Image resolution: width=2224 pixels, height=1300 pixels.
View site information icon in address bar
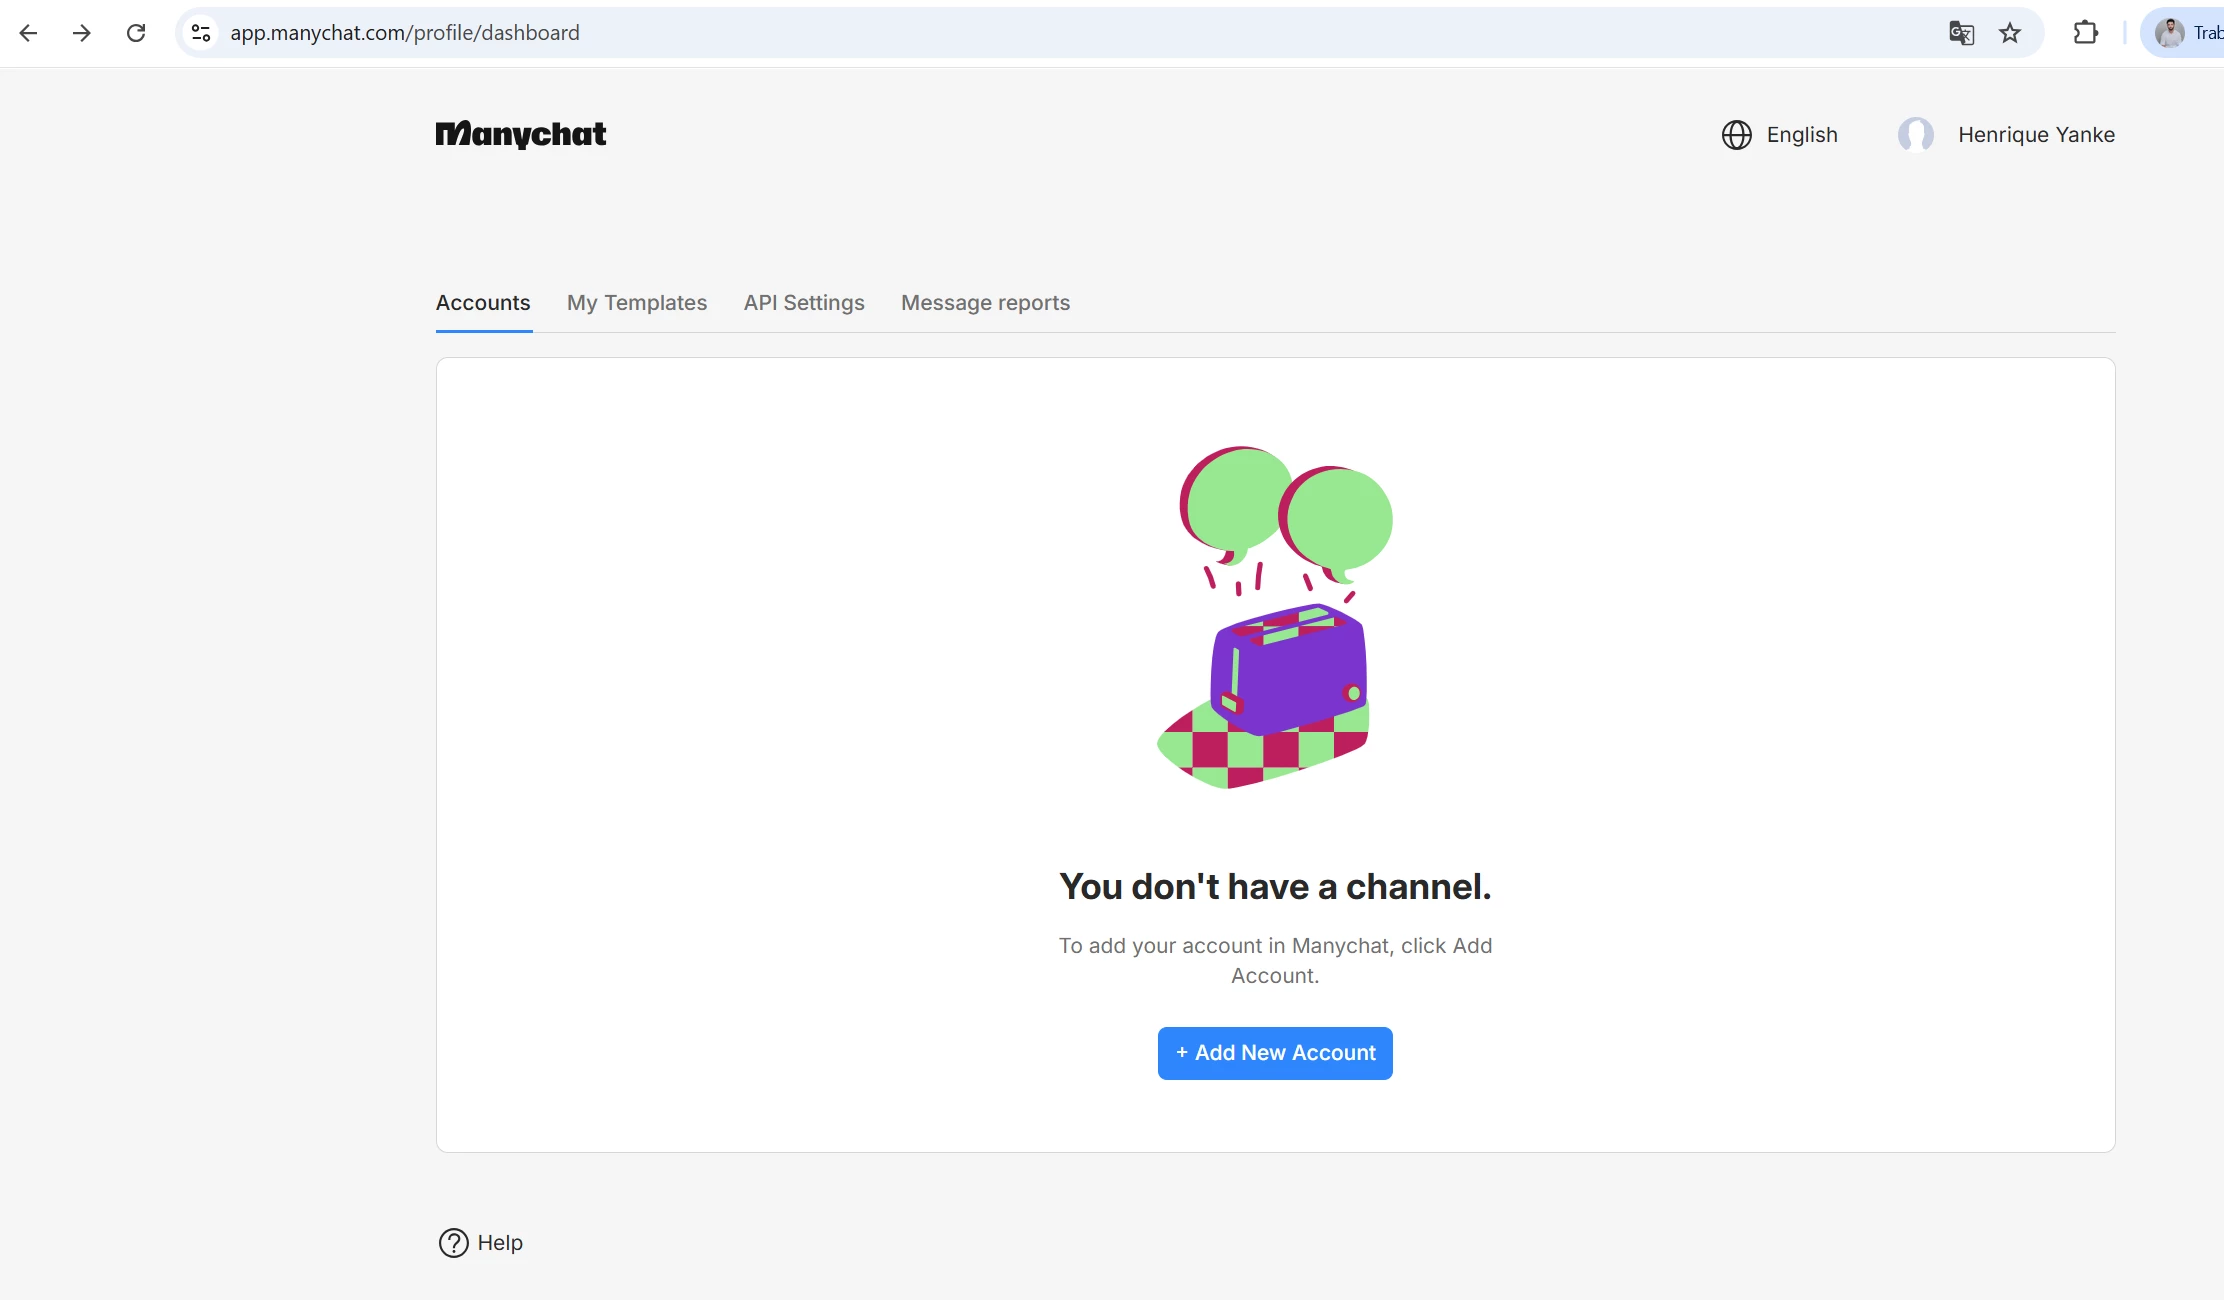point(201,33)
